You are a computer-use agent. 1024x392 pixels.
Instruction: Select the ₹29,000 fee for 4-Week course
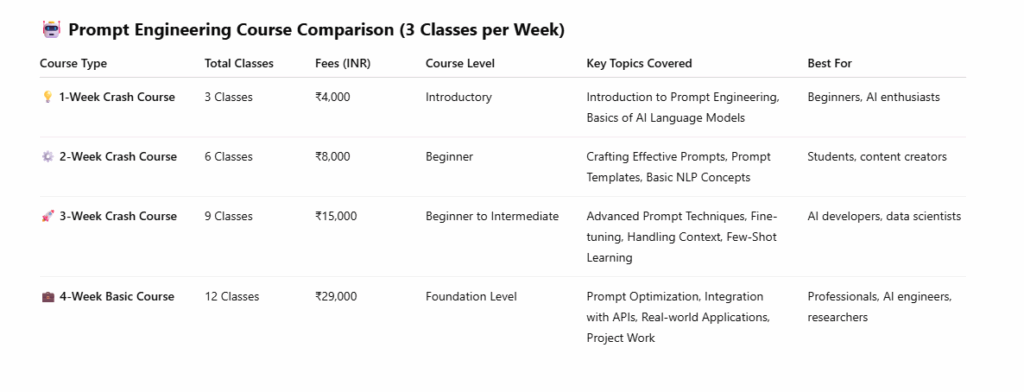tap(336, 297)
